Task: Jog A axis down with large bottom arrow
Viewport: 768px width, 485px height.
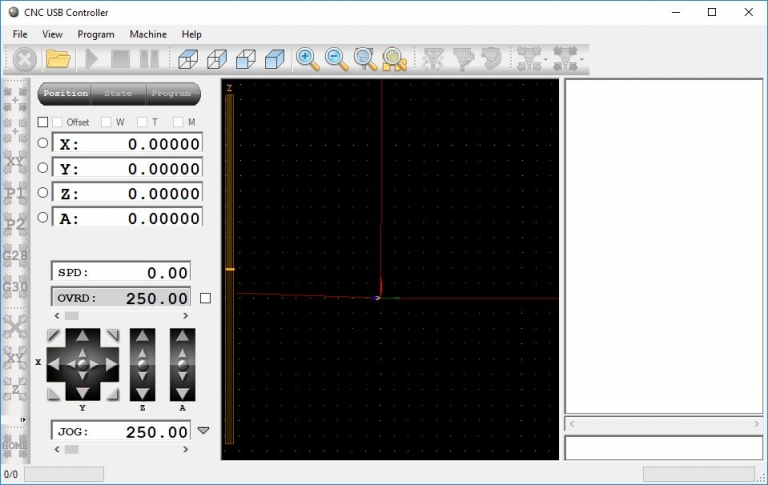Action: point(183,393)
